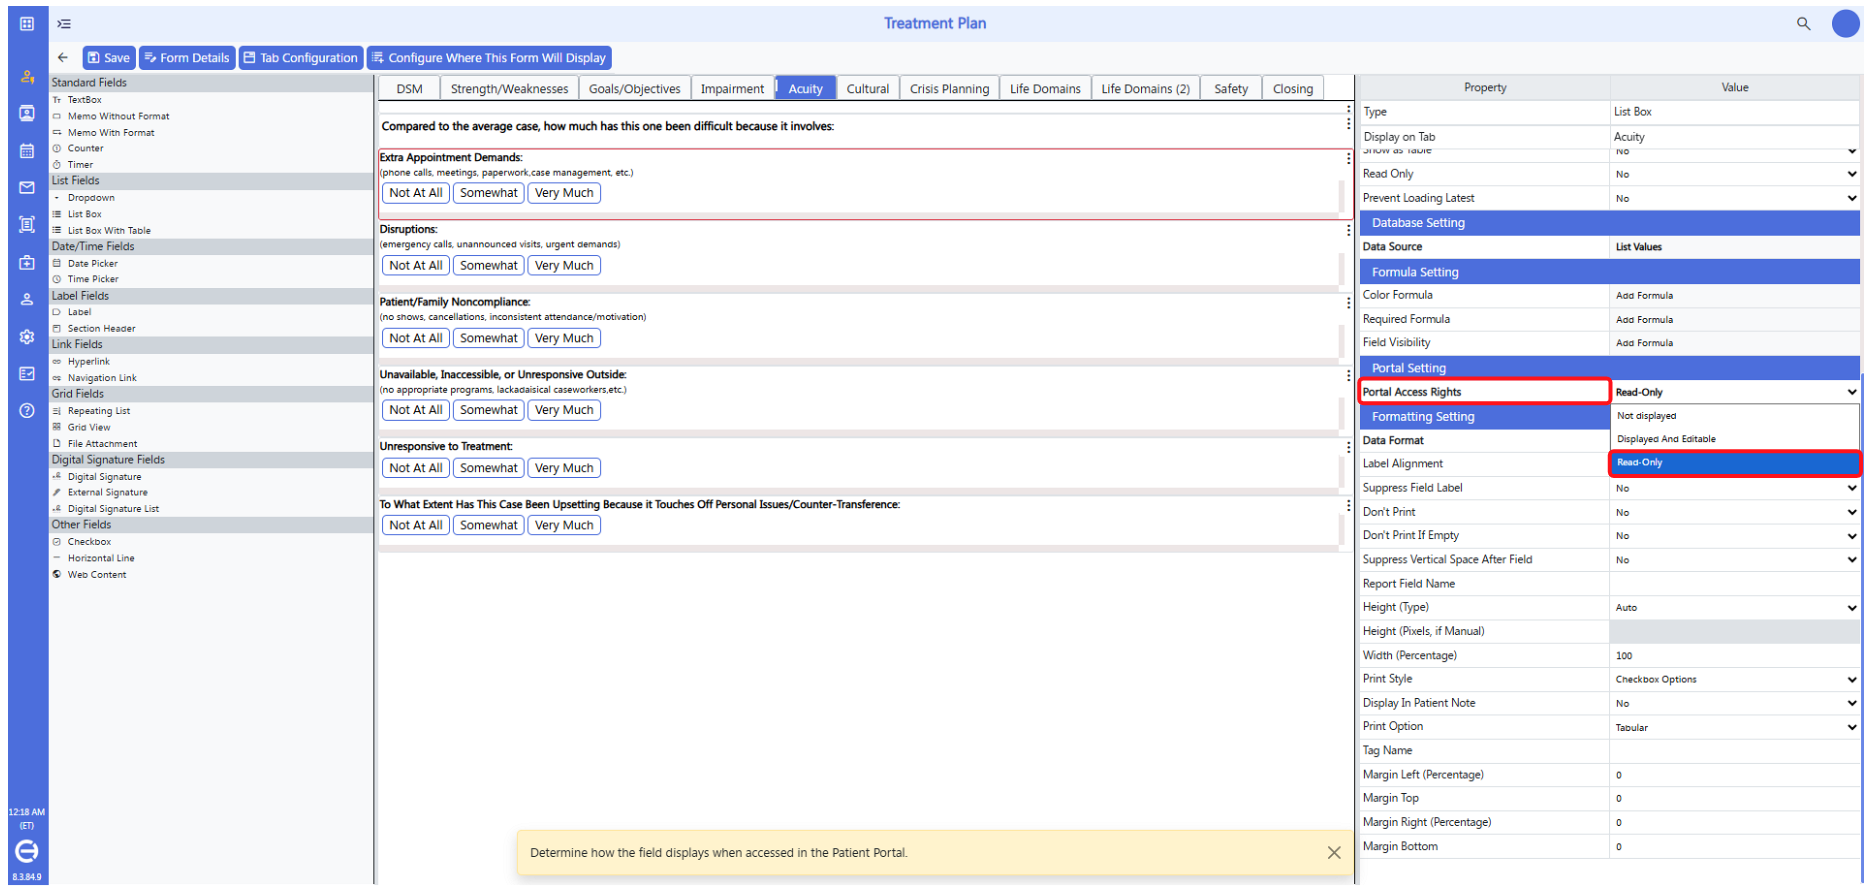Click the Tag Name value field

coord(1735,751)
